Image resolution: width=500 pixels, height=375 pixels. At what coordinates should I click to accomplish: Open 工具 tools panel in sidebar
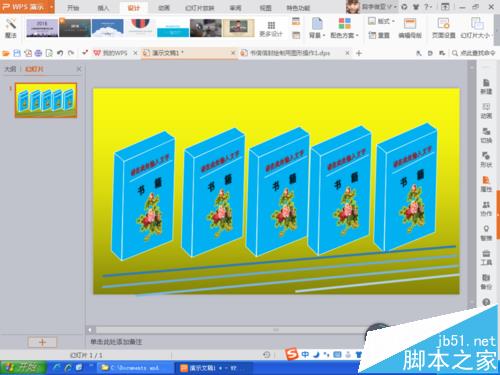[x=486, y=258]
